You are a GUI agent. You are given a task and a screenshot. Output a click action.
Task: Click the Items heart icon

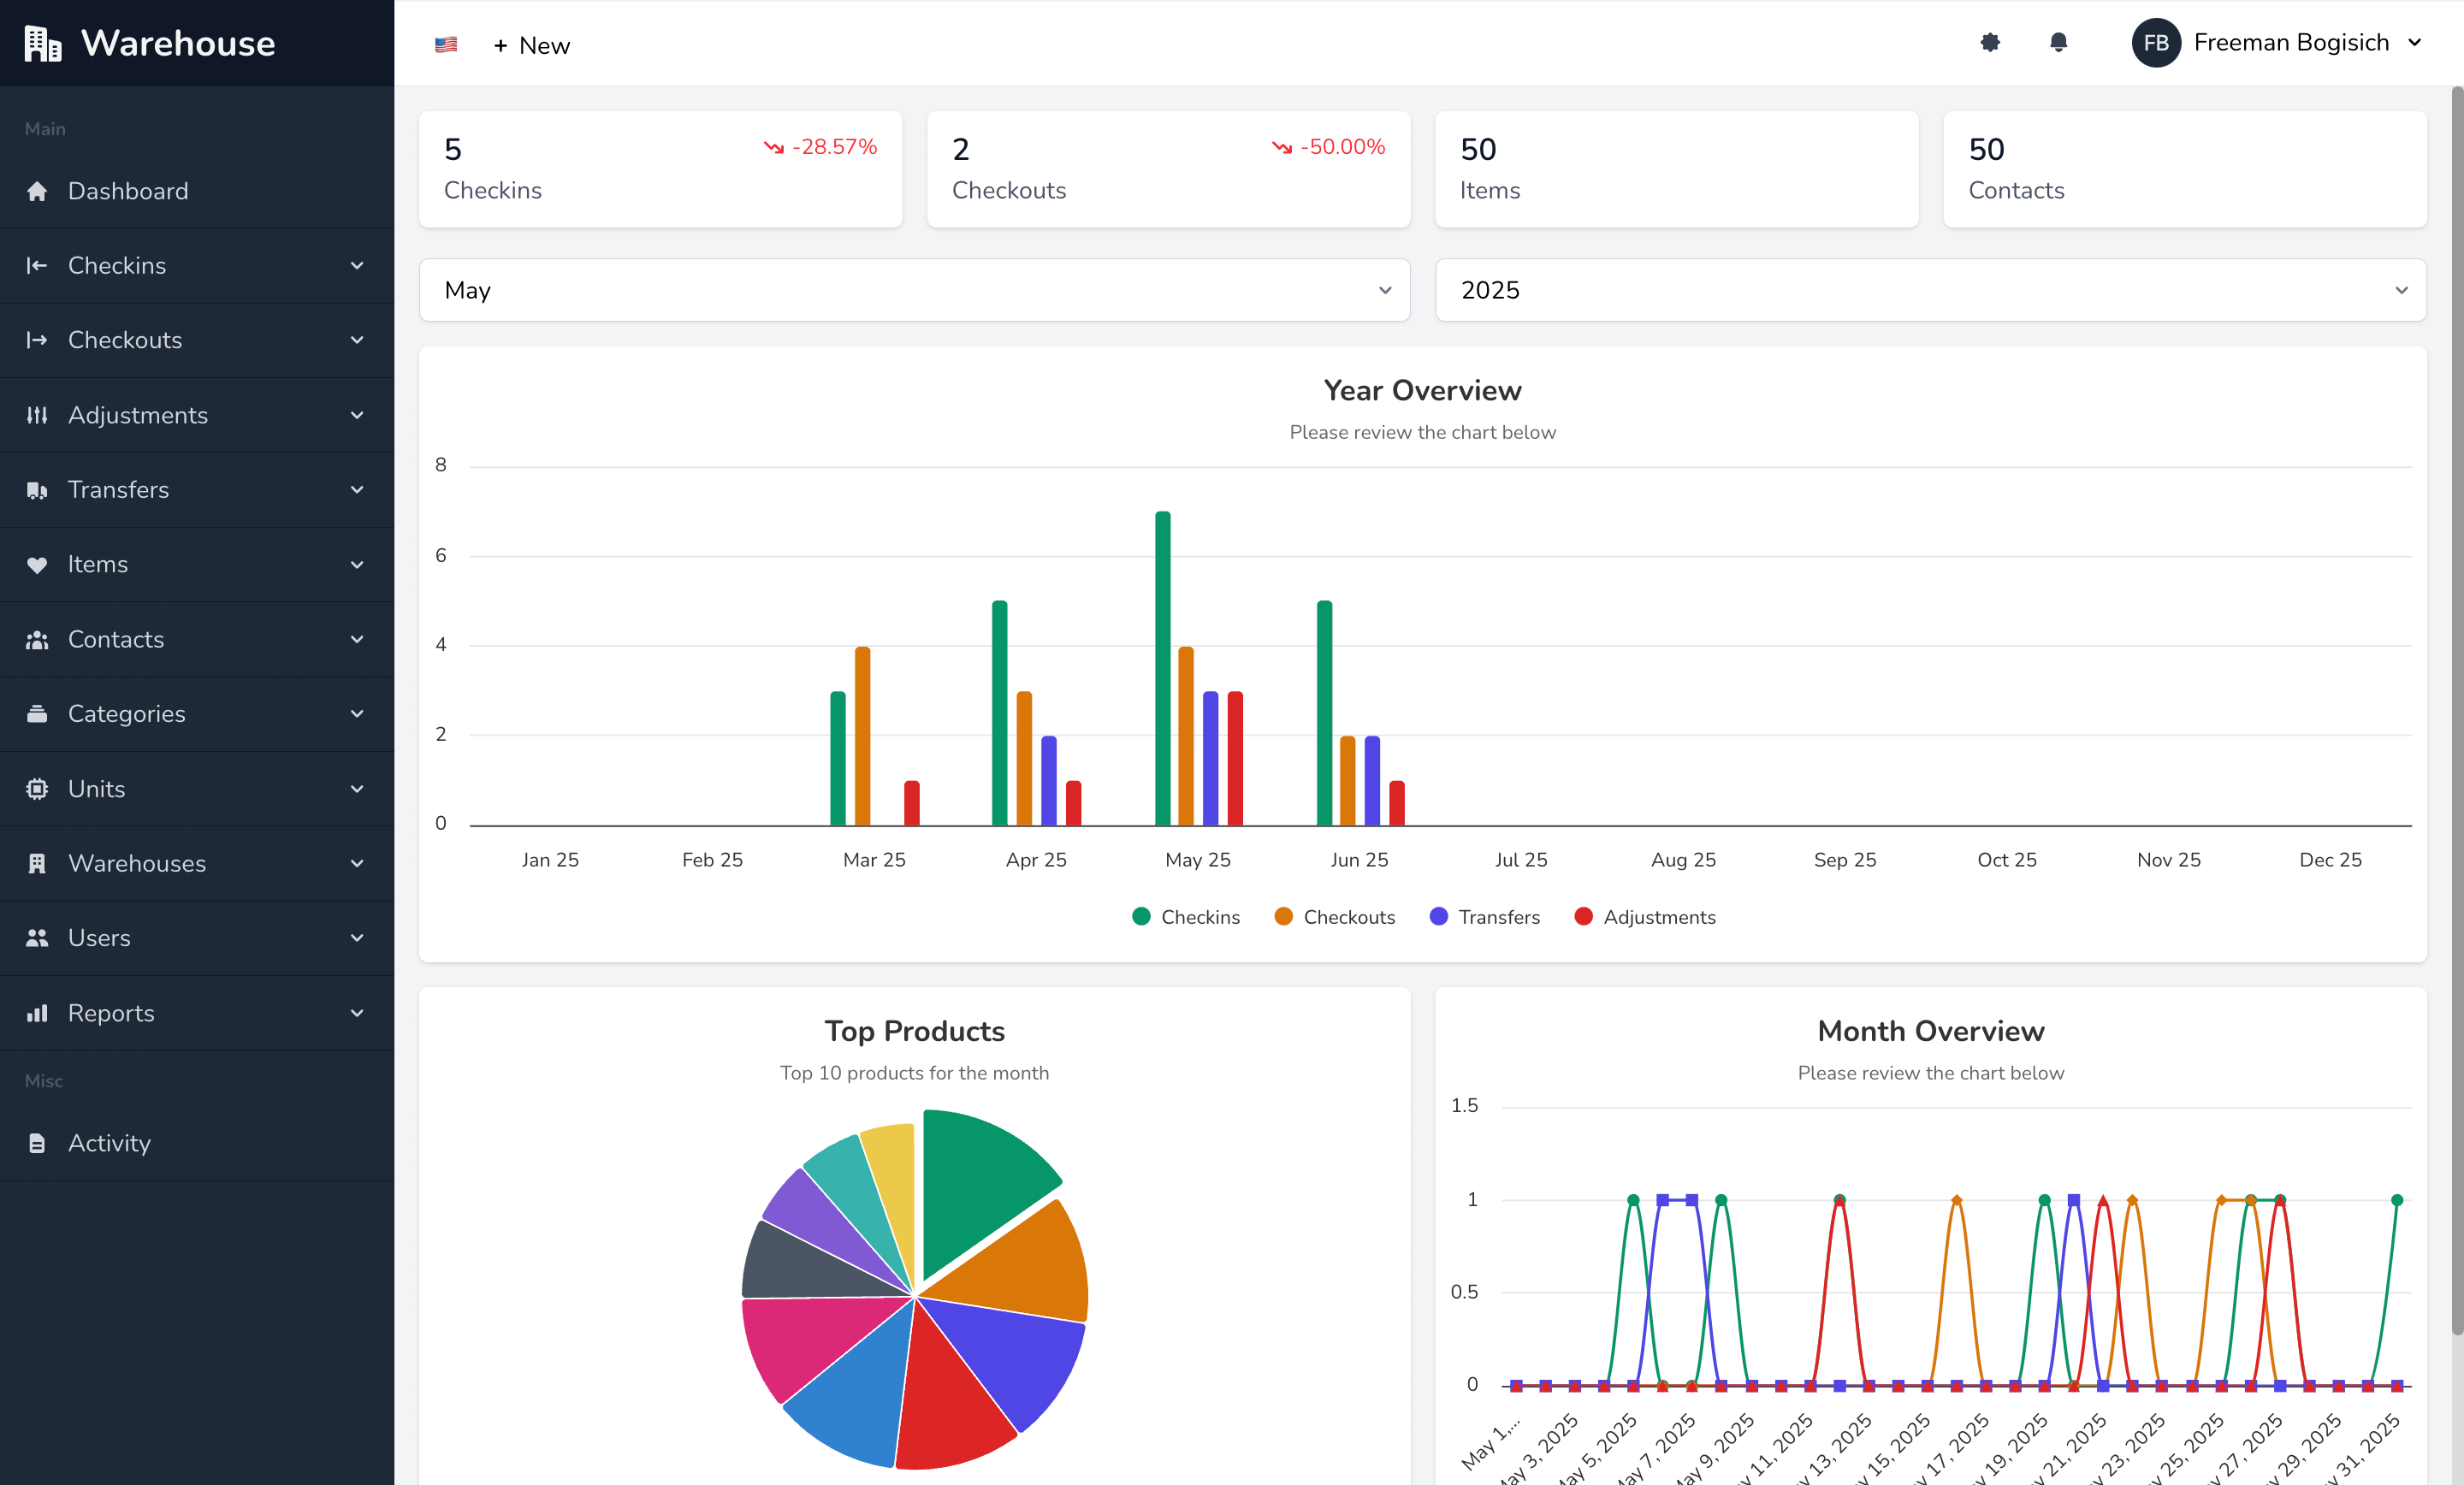point(37,565)
